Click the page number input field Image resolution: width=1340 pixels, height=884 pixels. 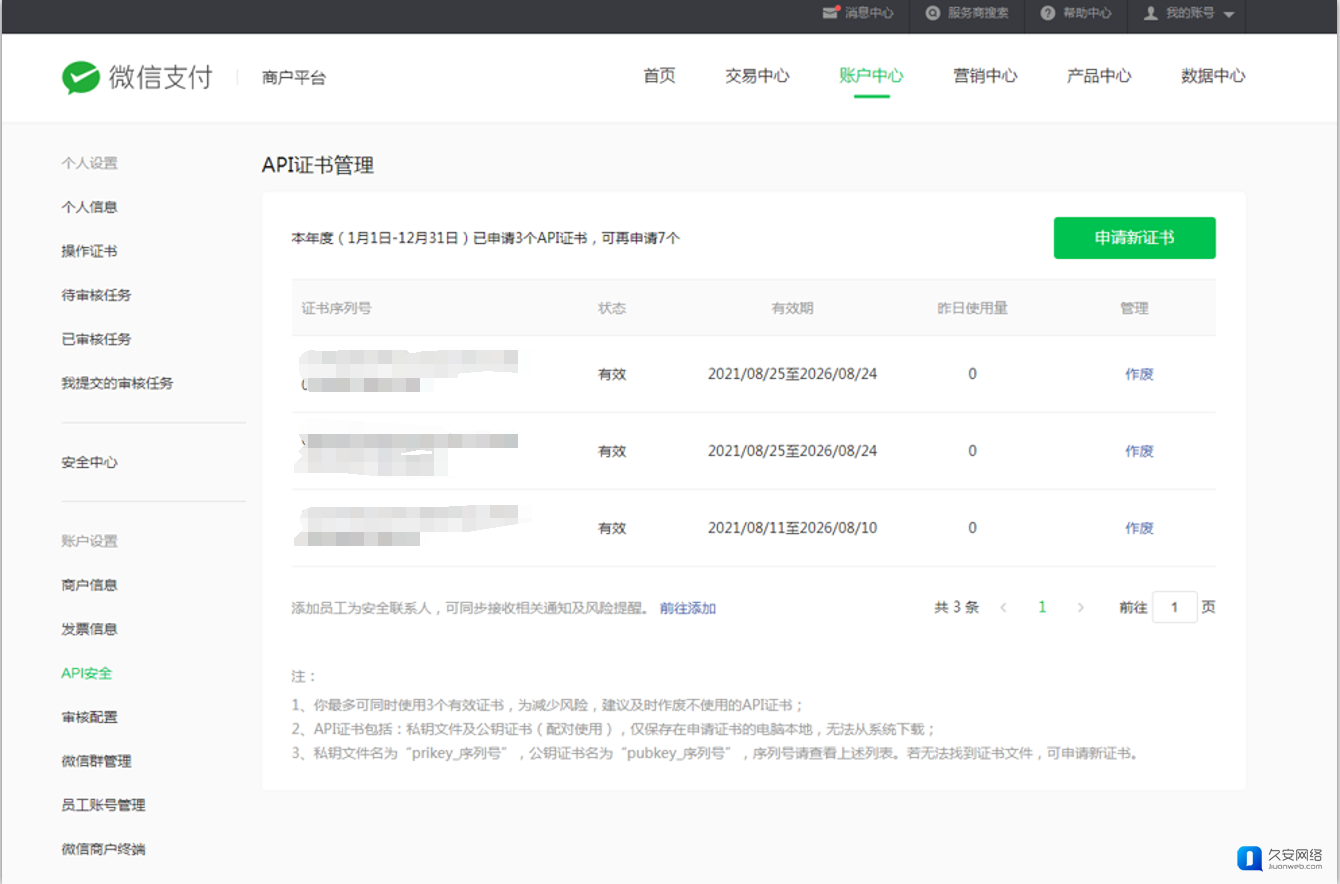click(x=1174, y=607)
